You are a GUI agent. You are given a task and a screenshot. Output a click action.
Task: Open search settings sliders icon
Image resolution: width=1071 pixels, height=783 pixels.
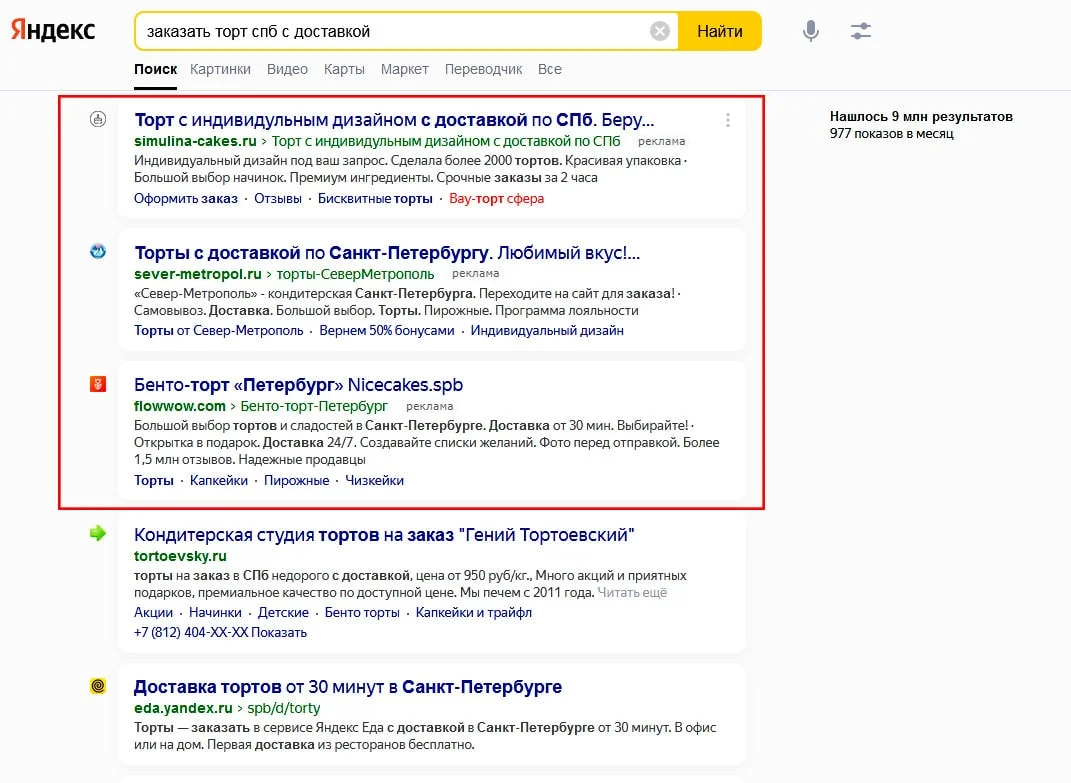[861, 31]
